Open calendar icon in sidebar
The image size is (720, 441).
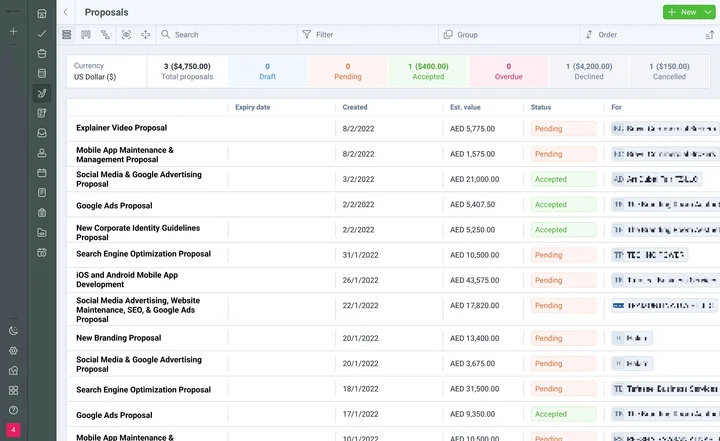point(41,173)
